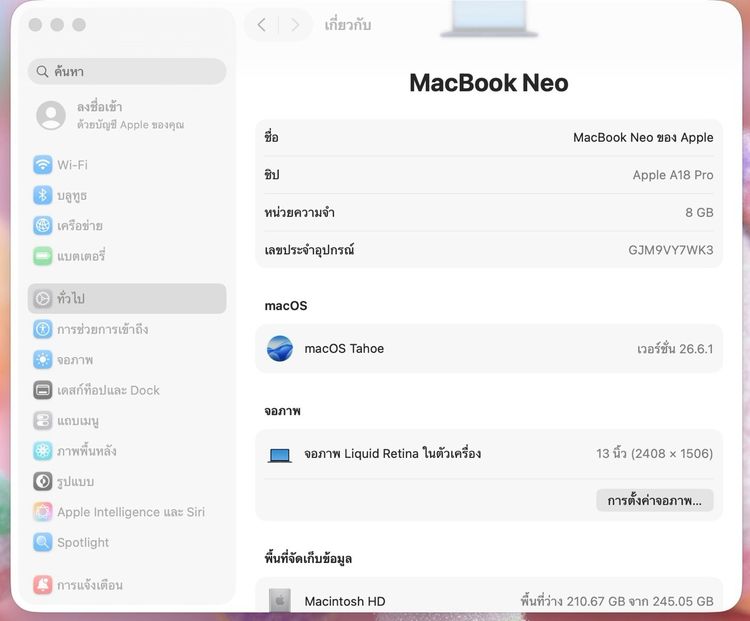The height and width of the screenshot is (621, 750).
Task: Go forward with the right chevron
Action: point(295,25)
